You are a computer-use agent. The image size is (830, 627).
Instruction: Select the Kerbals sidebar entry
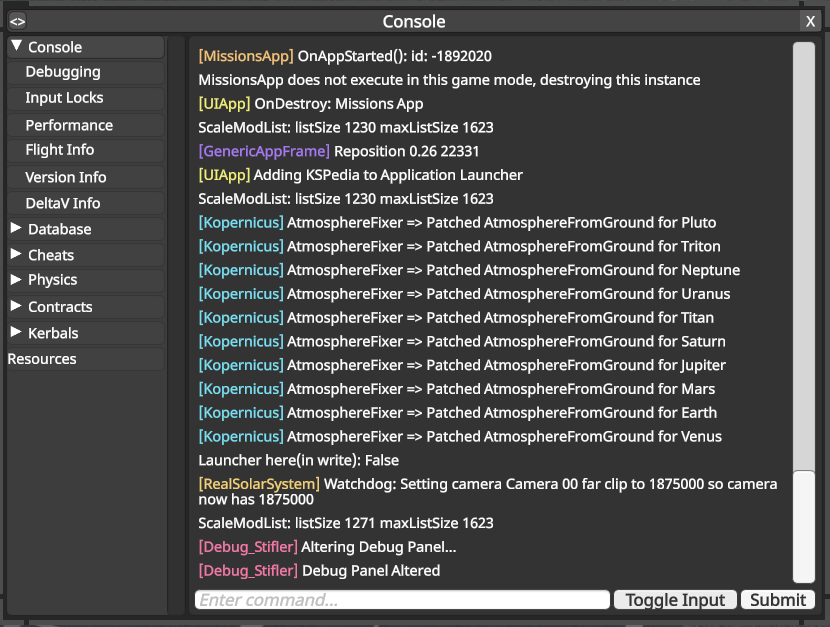[86, 333]
